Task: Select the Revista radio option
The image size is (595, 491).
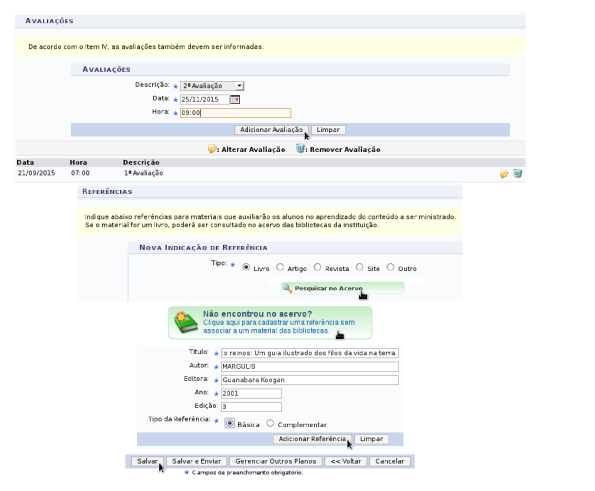Action: pyautogui.click(x=317, y=267)
